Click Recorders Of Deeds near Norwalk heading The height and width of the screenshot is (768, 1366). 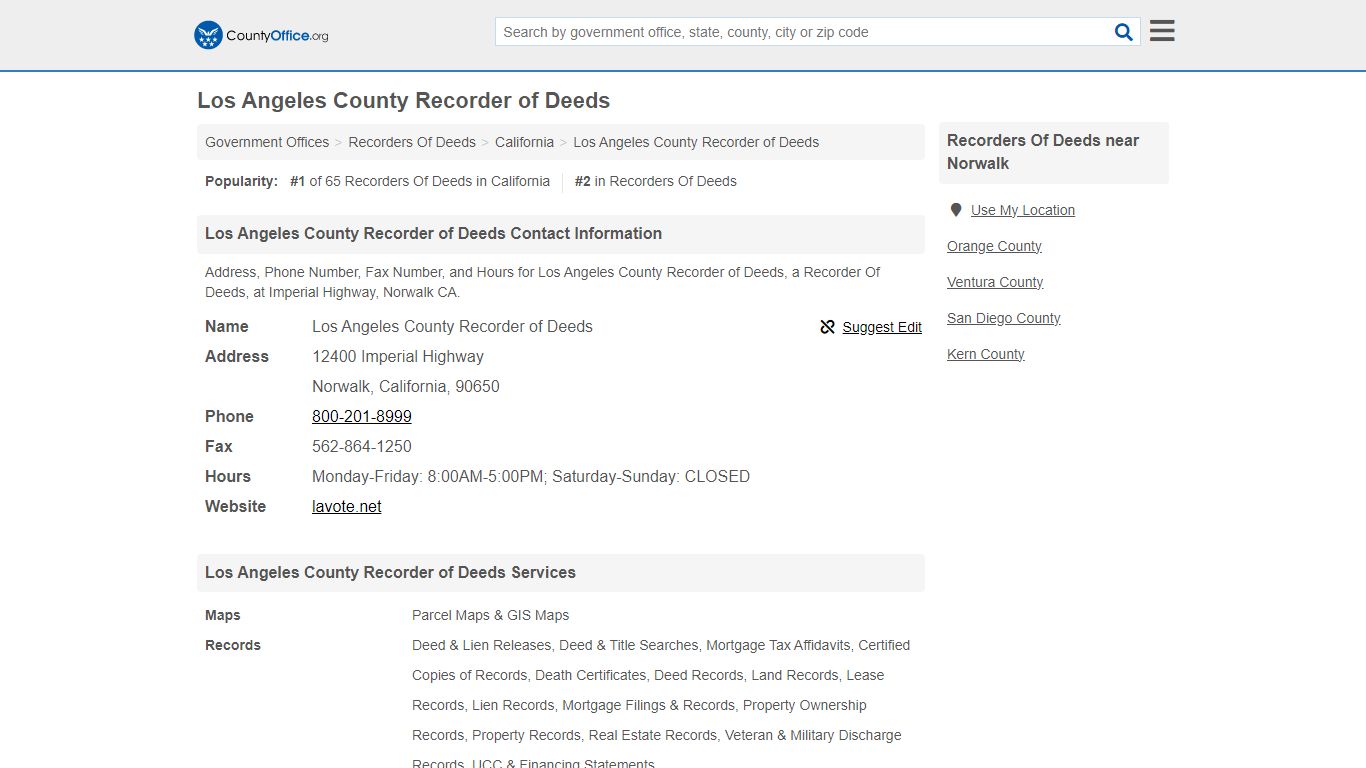pyautogui.click(x=1054, y=152)
